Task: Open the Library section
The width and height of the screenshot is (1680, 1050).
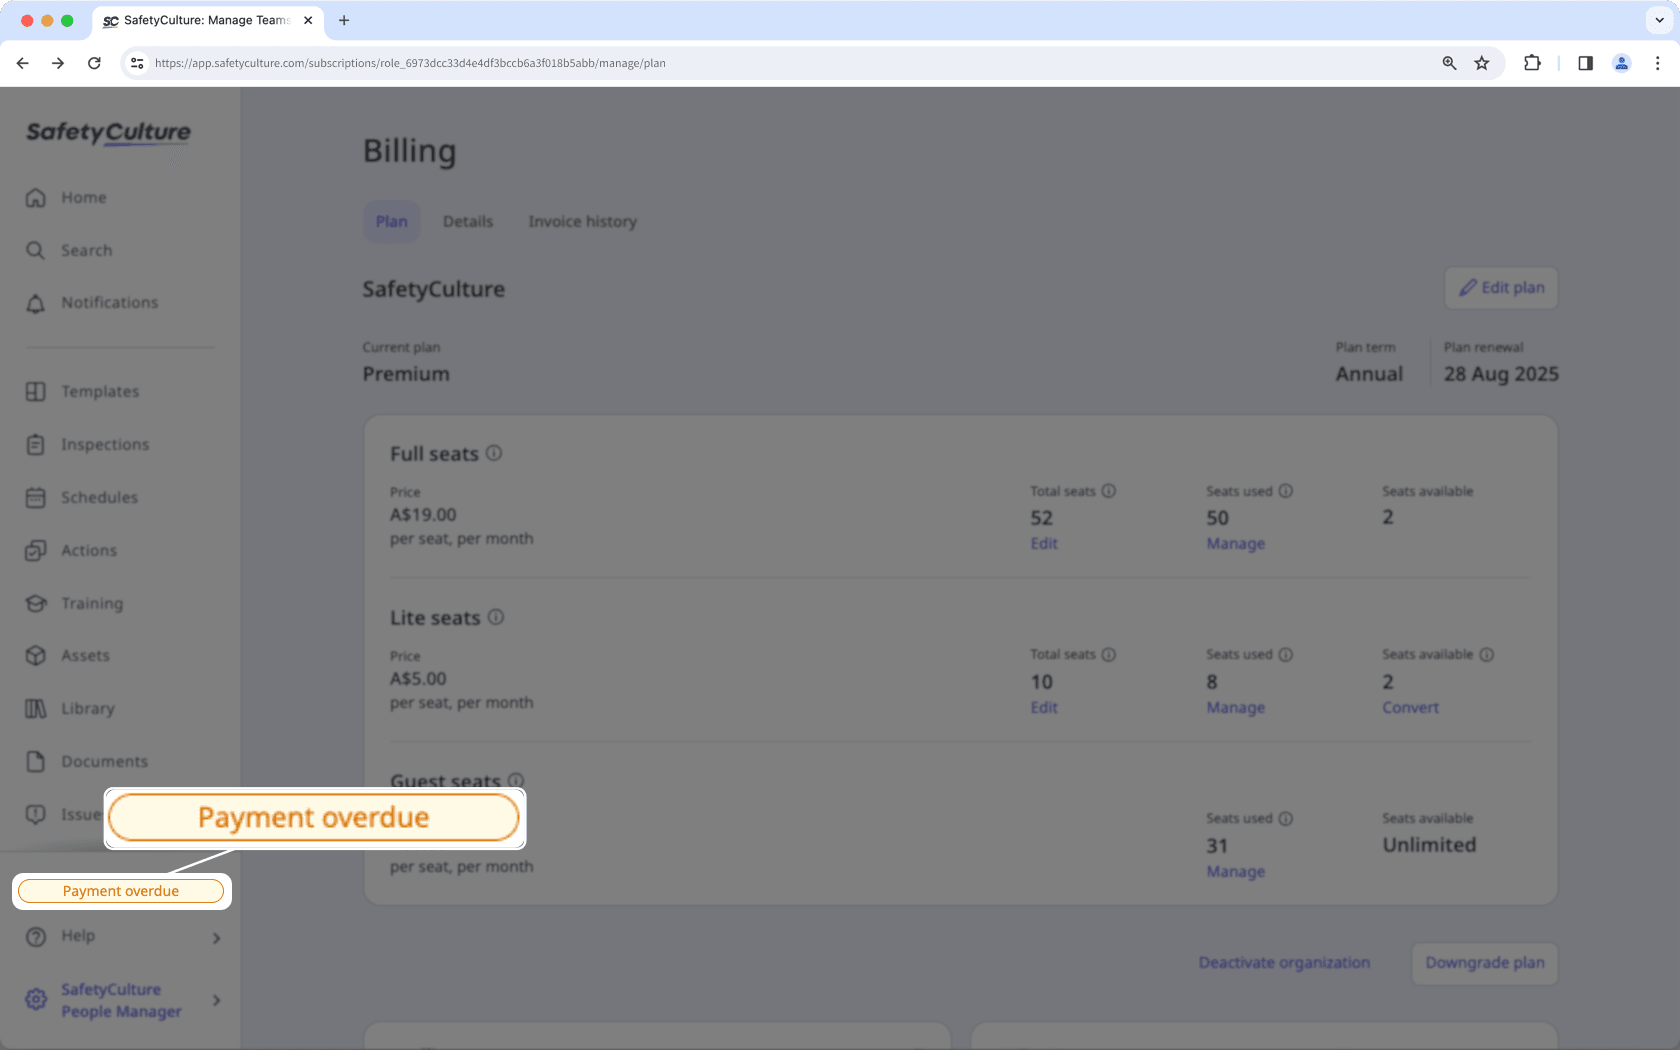Action: coord(88,708)
